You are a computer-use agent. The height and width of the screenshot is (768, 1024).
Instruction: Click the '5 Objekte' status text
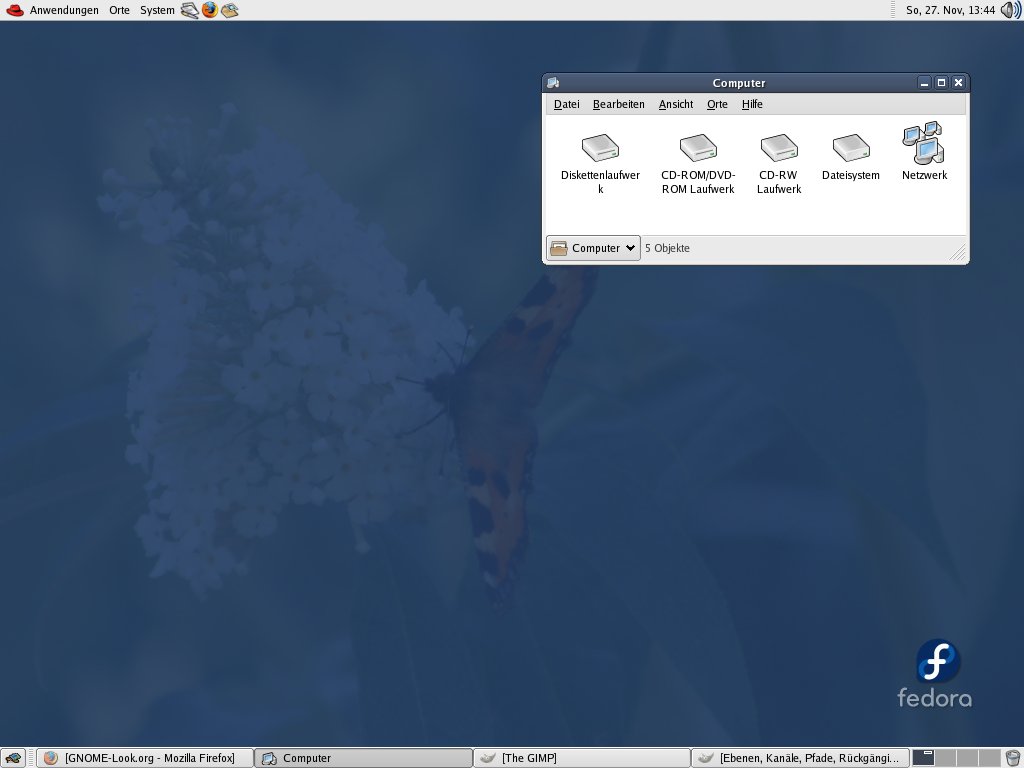pos(667,248)
